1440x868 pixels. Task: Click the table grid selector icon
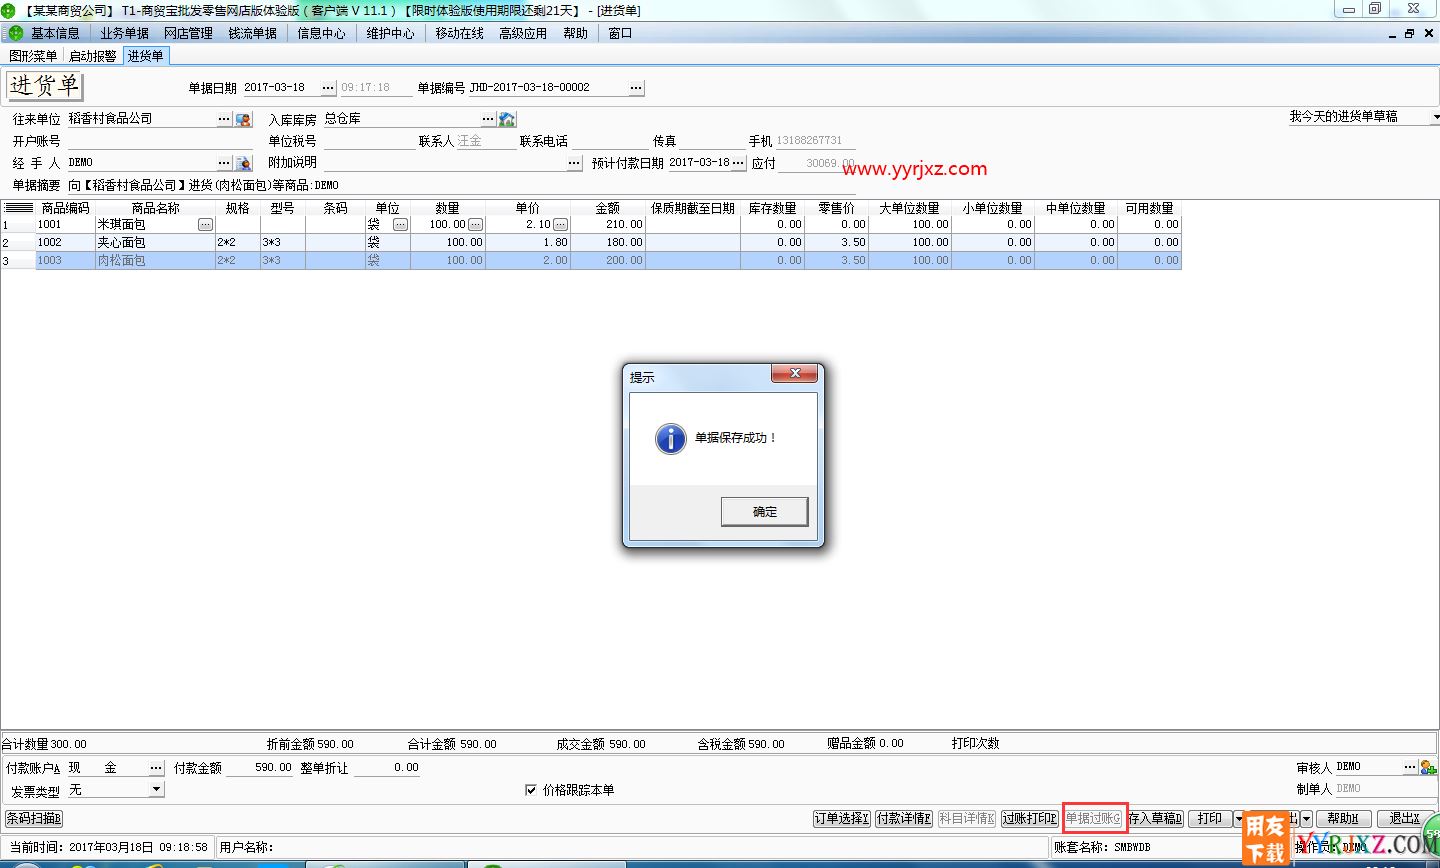(x=19, y=208)
